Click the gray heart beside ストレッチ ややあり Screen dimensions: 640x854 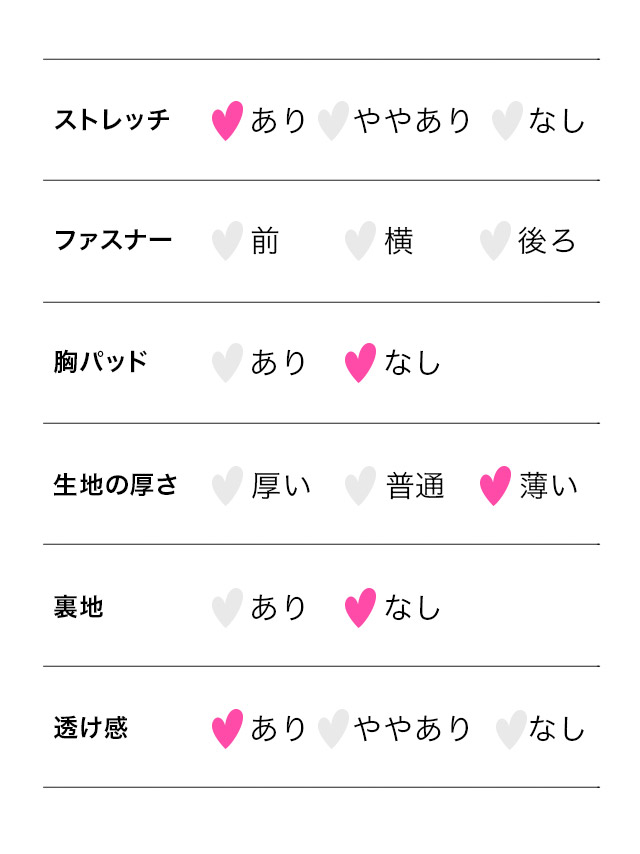point(333,121)
